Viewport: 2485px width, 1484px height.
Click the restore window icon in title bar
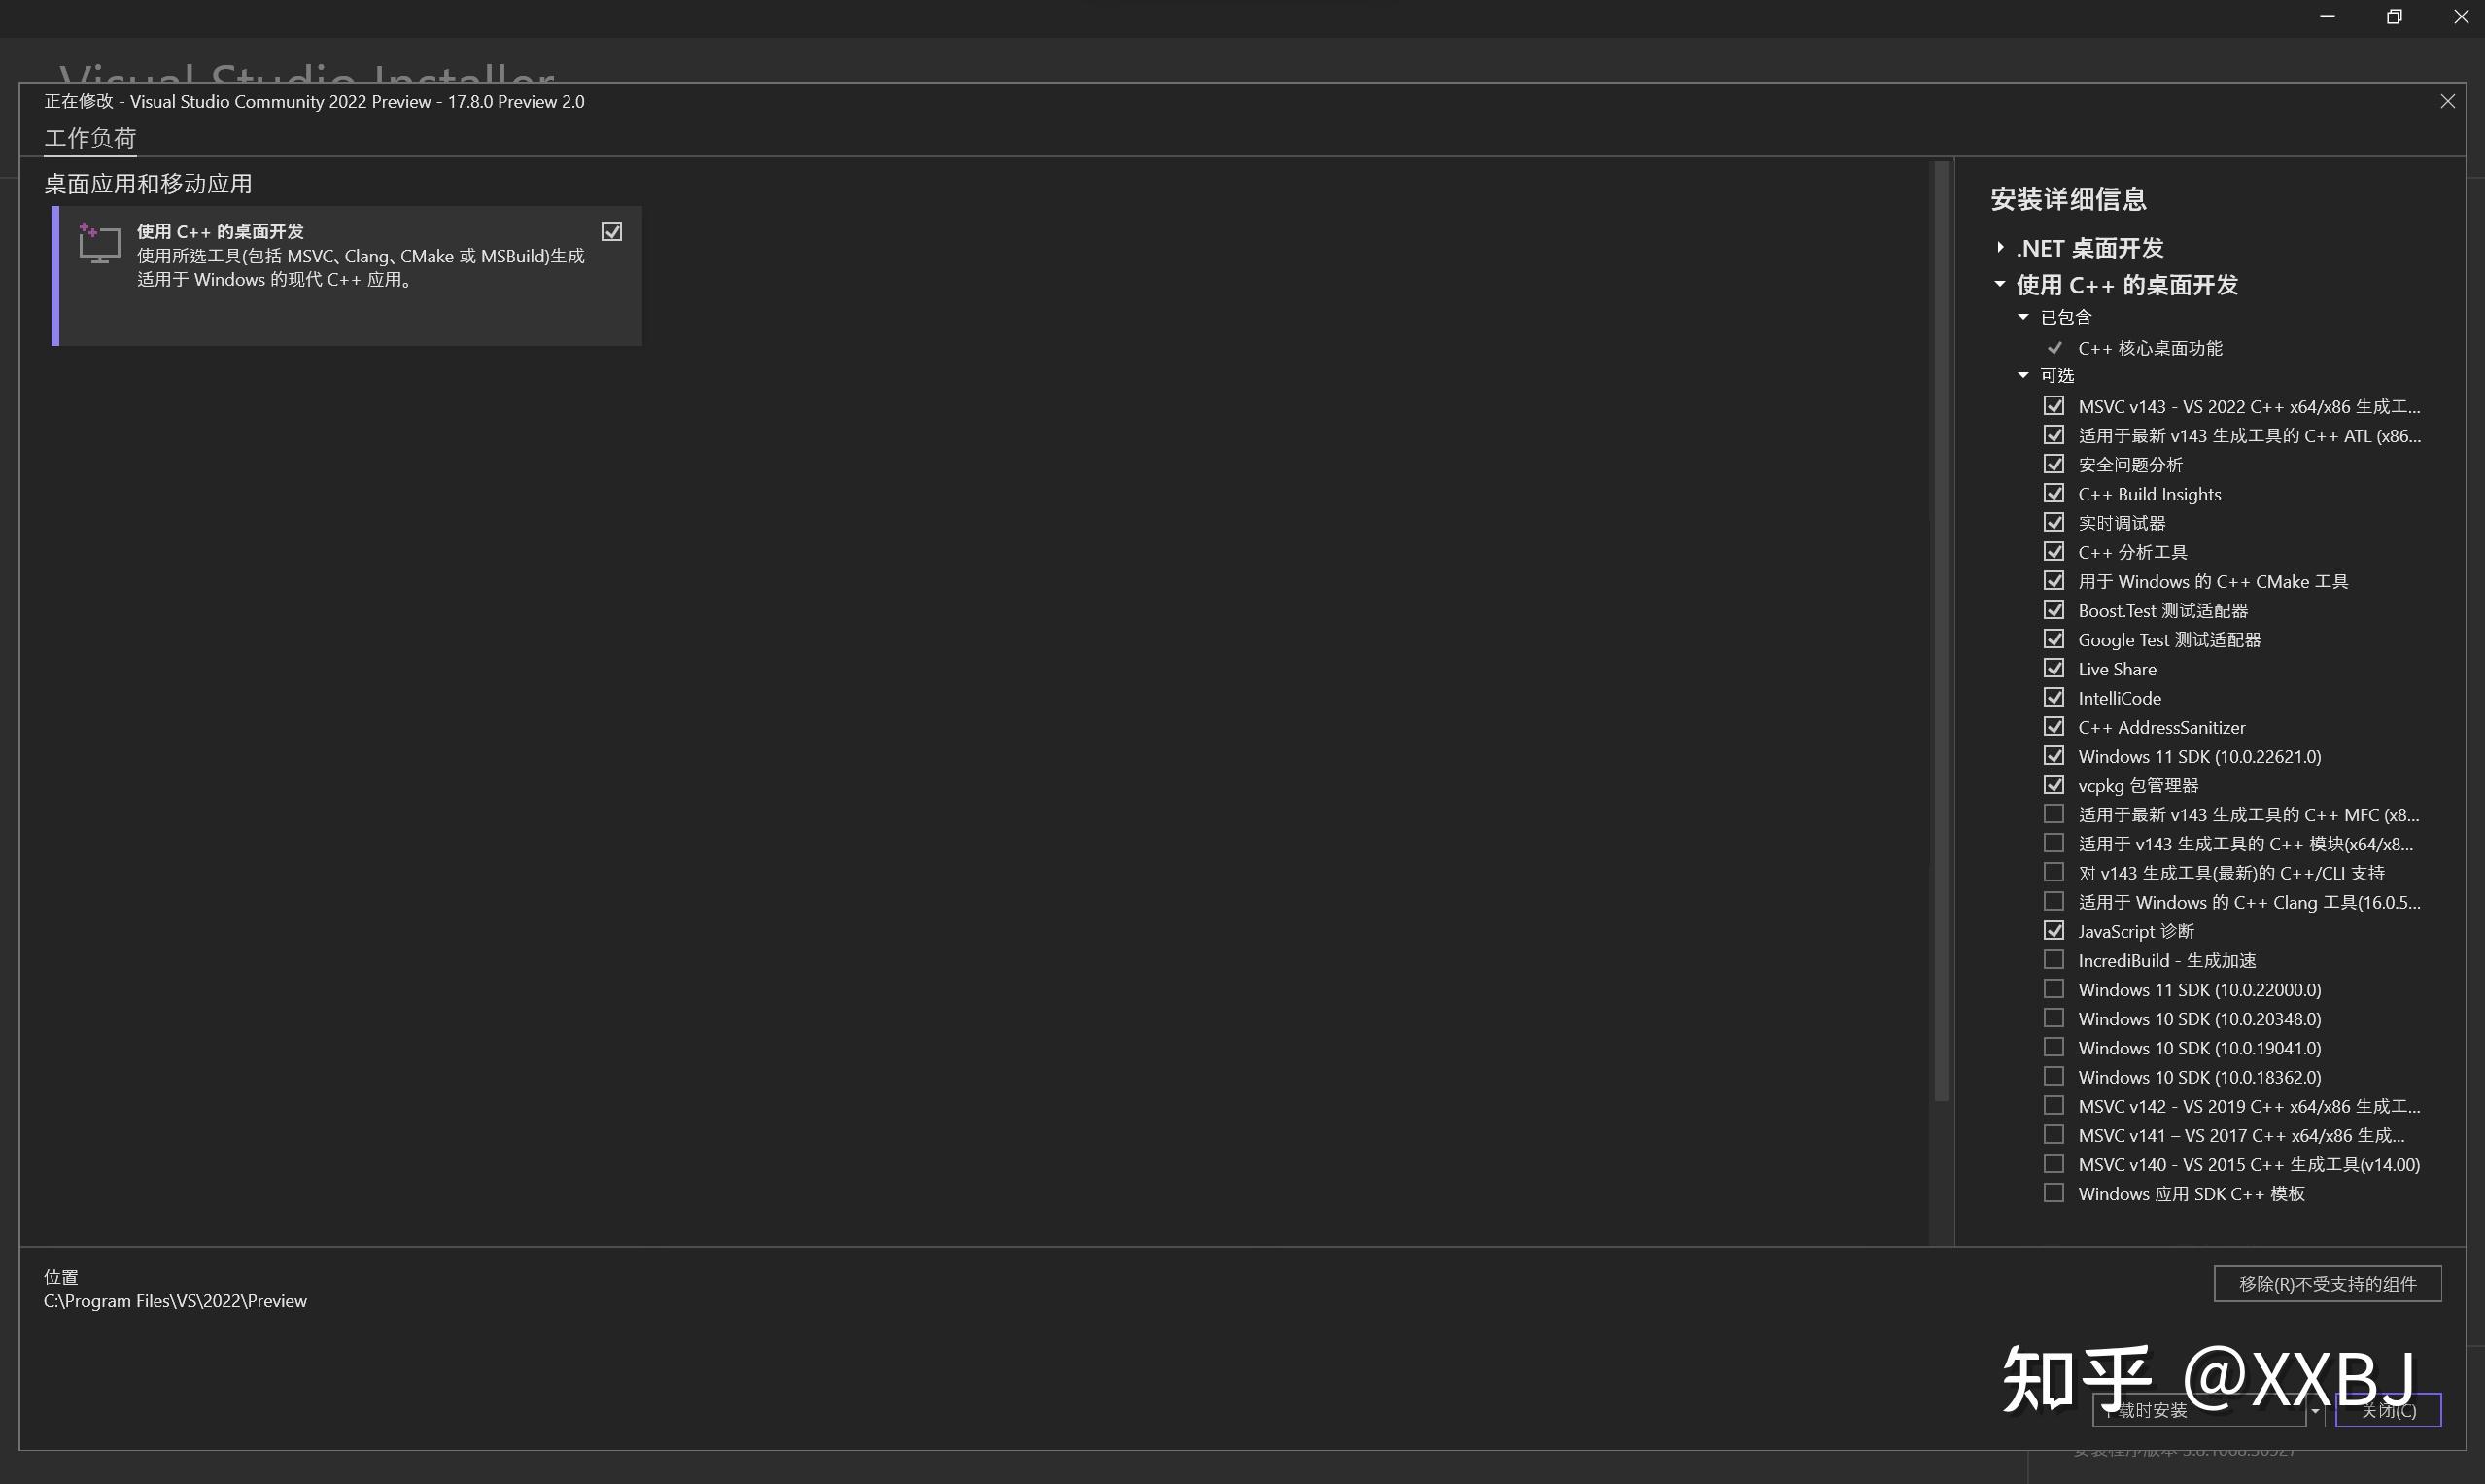pos(2394,17)
